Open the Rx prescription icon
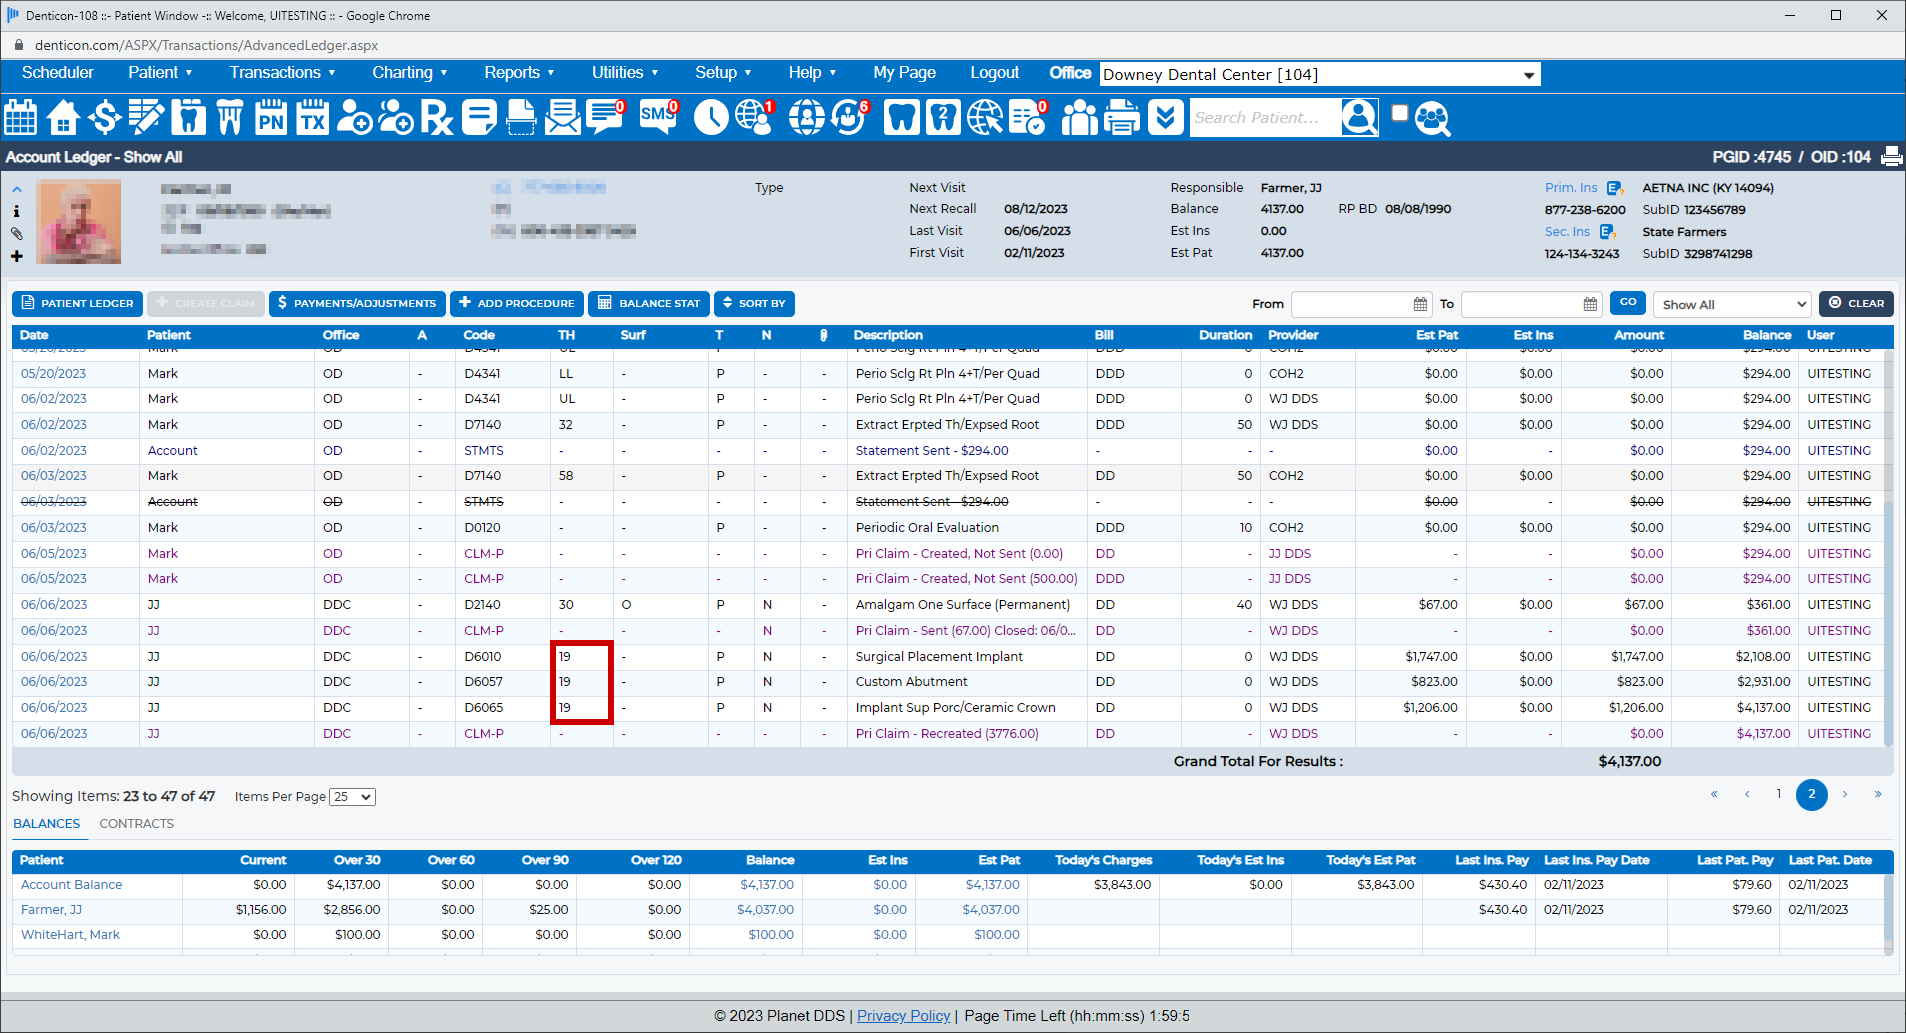Image resolution: width=1906 pixels, height=1033 pixels. tap(436, 118)
